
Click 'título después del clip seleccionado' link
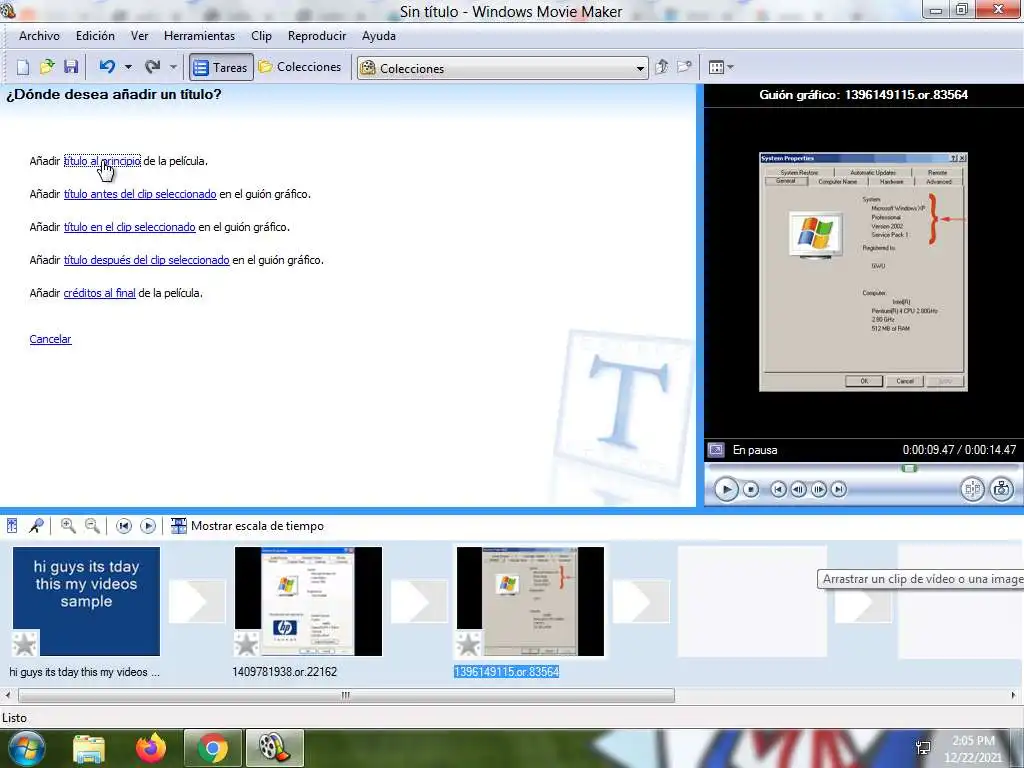coord(146,260)
